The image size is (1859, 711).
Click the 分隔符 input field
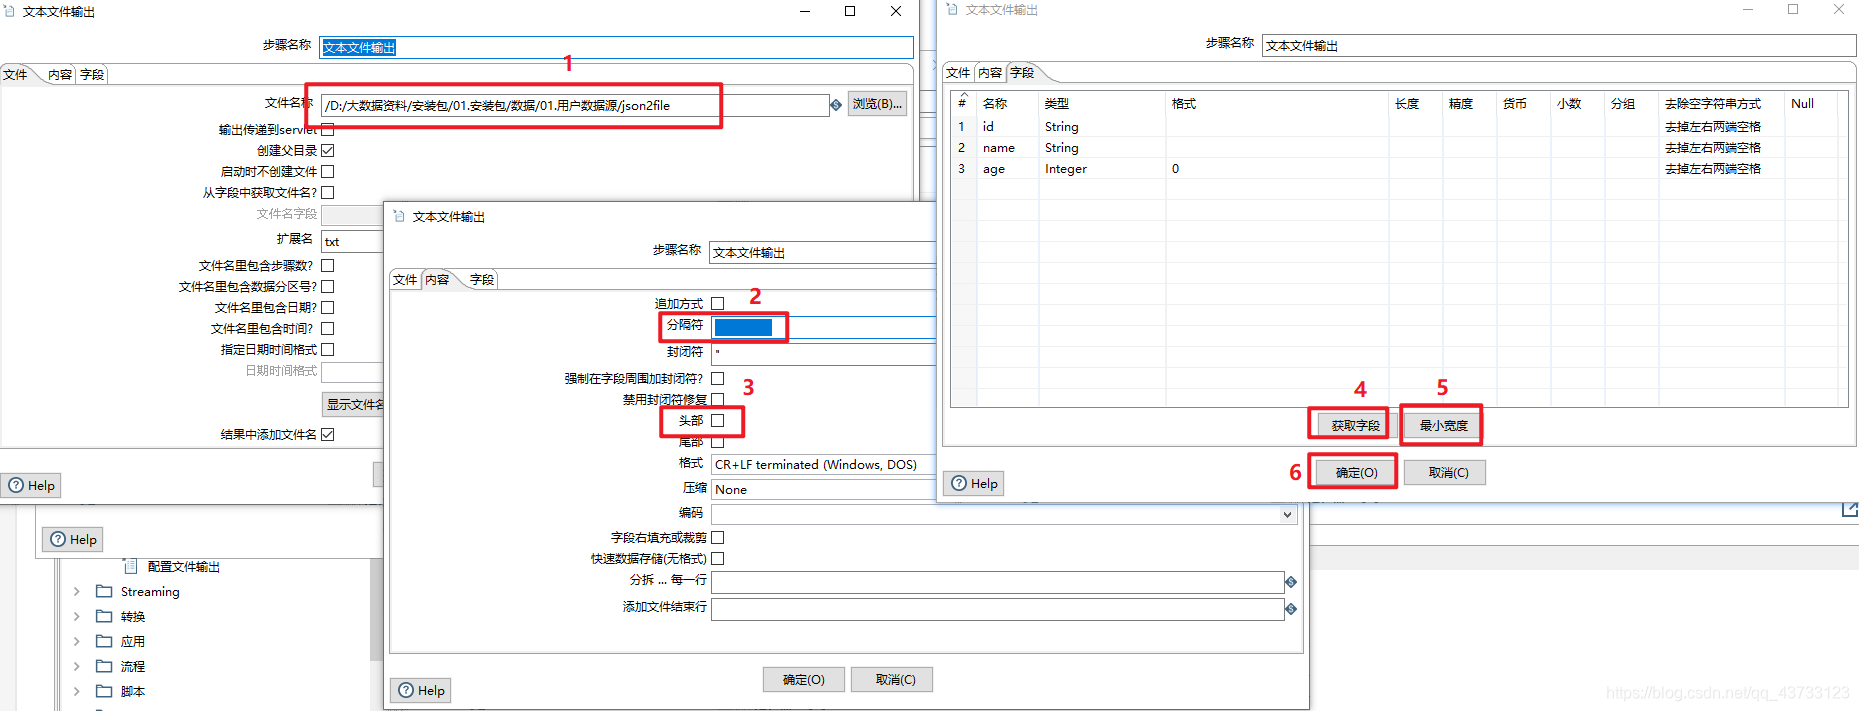pyautogui.click(x=823, y=327)
